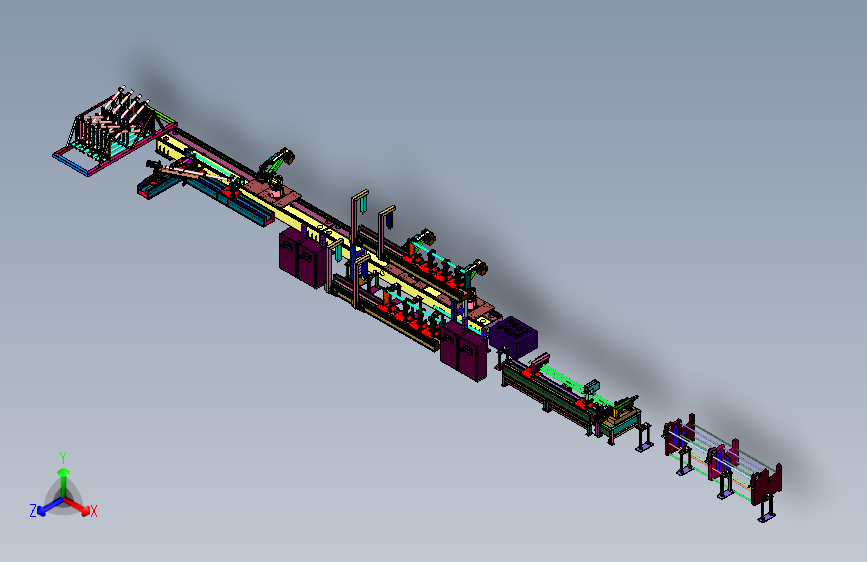Select the maroon roller stand assembly at the line's right end
The height and width of the screenshot is (562, 867).
pos(723,466)
